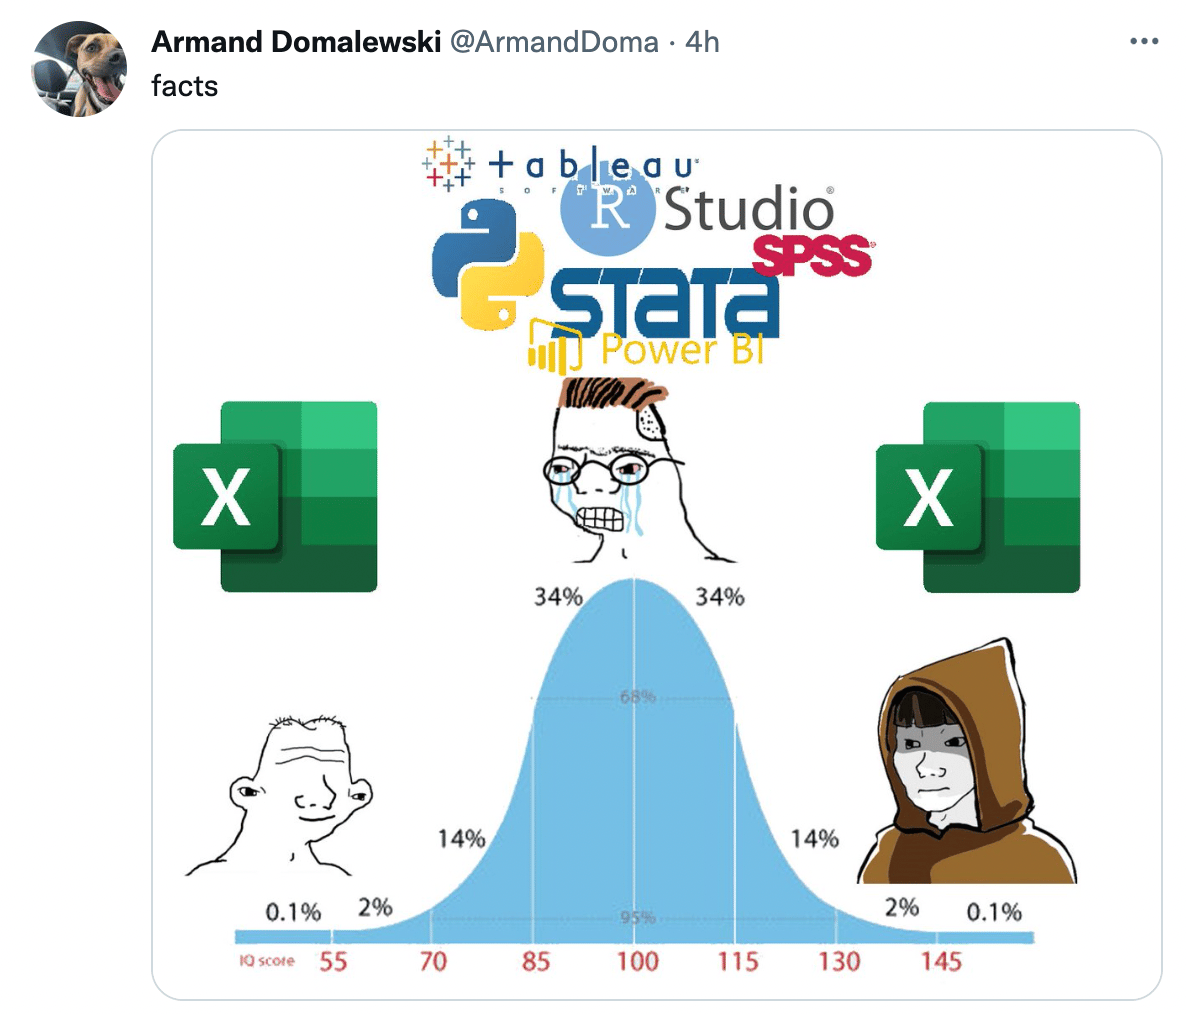Click the RStudio logo in the image

tap(697, 210)
